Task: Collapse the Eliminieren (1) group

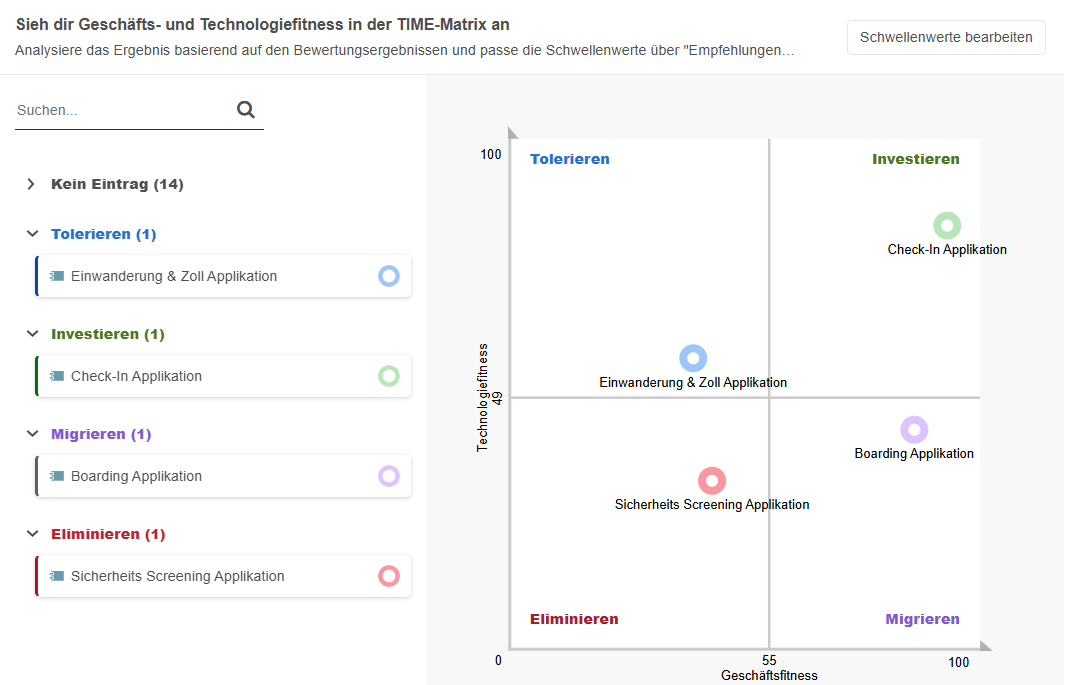Action: (31, 534)
